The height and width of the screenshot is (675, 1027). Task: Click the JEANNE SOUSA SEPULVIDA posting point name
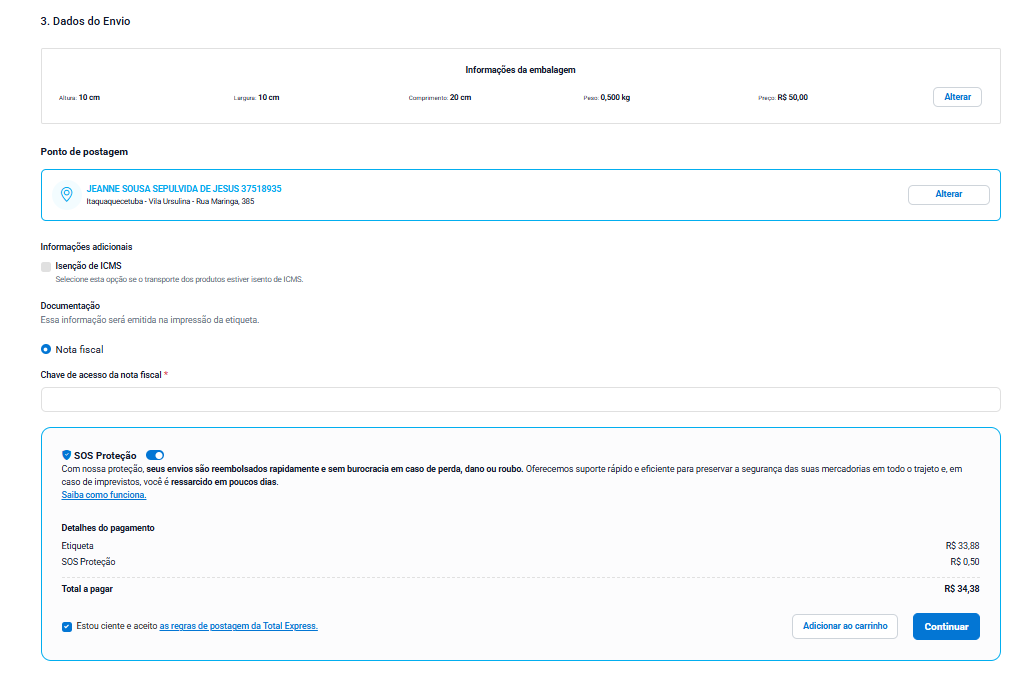184,188
